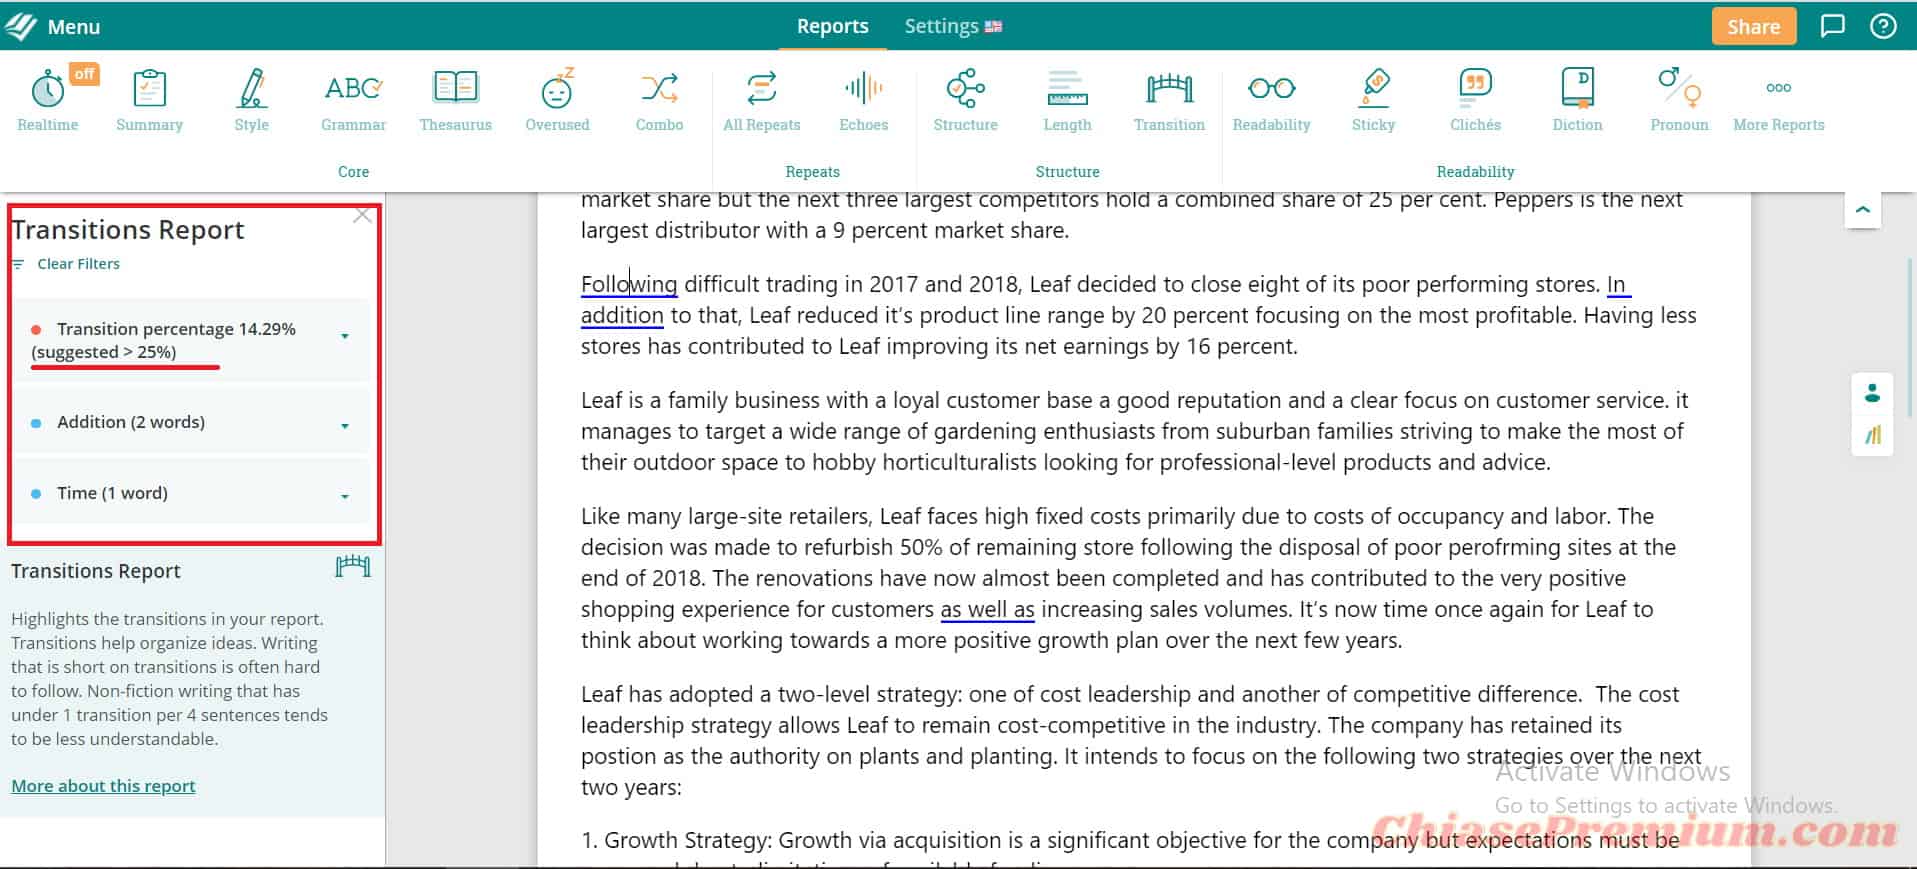Open the Thesaurus report
This screenshot has height=869, width=1917.
pyautogui.click(x=455, y=100)
